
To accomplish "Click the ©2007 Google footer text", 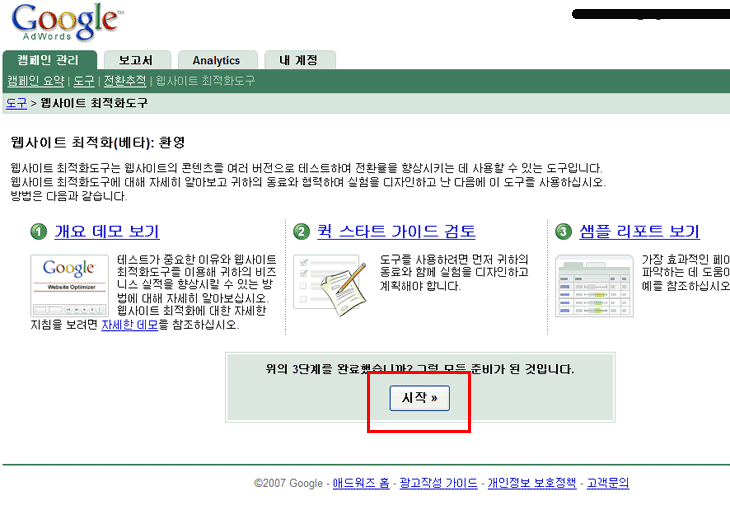I will click(288, 483).
